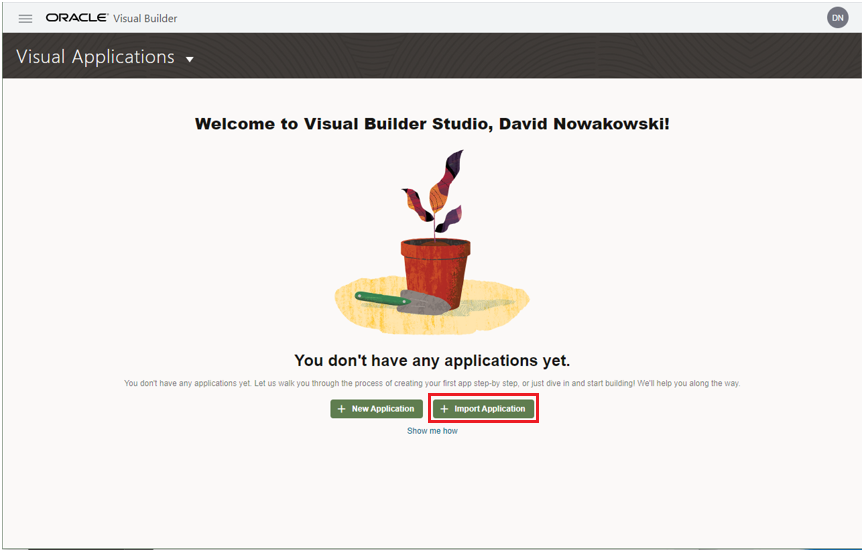Click the Import Application button
Viewport: 867px width, 550px height.
484,409
